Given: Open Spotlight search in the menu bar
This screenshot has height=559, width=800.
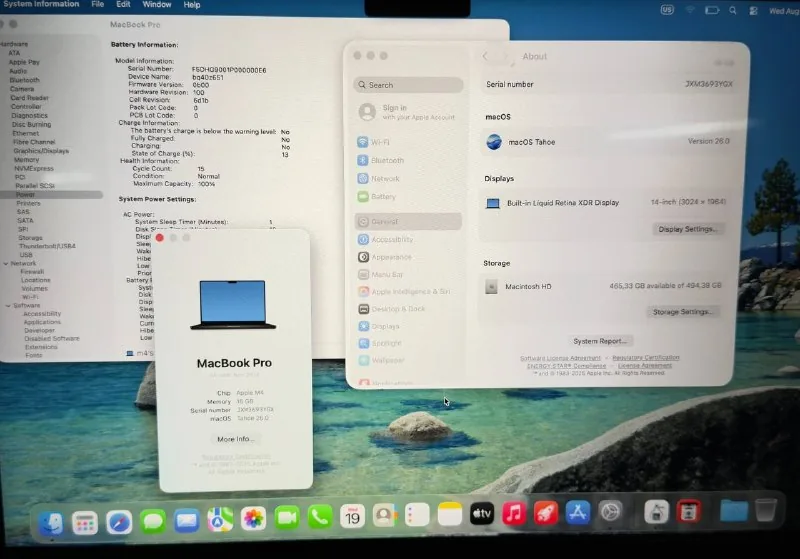Looking at the screenshot, I should click(733, 10).
